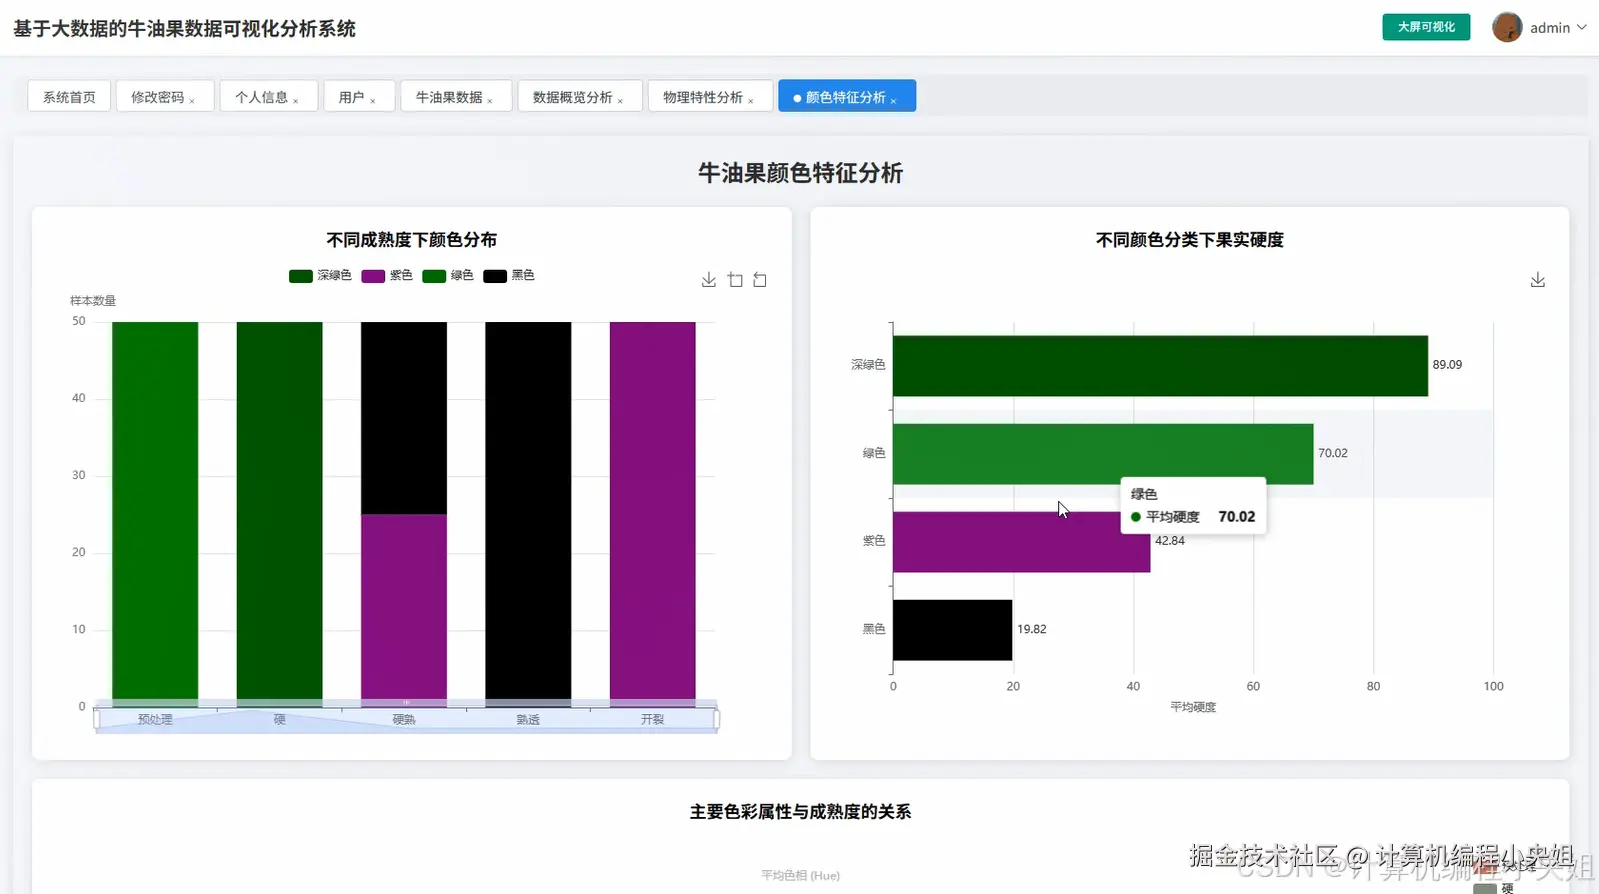
Task: Click the '19.82' hardness value label
Action: coord(1032,629)
